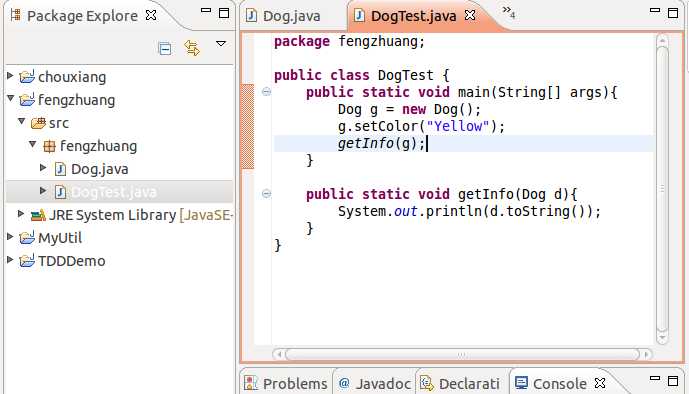Select fengzhuang project folder icon

[27, 99]
